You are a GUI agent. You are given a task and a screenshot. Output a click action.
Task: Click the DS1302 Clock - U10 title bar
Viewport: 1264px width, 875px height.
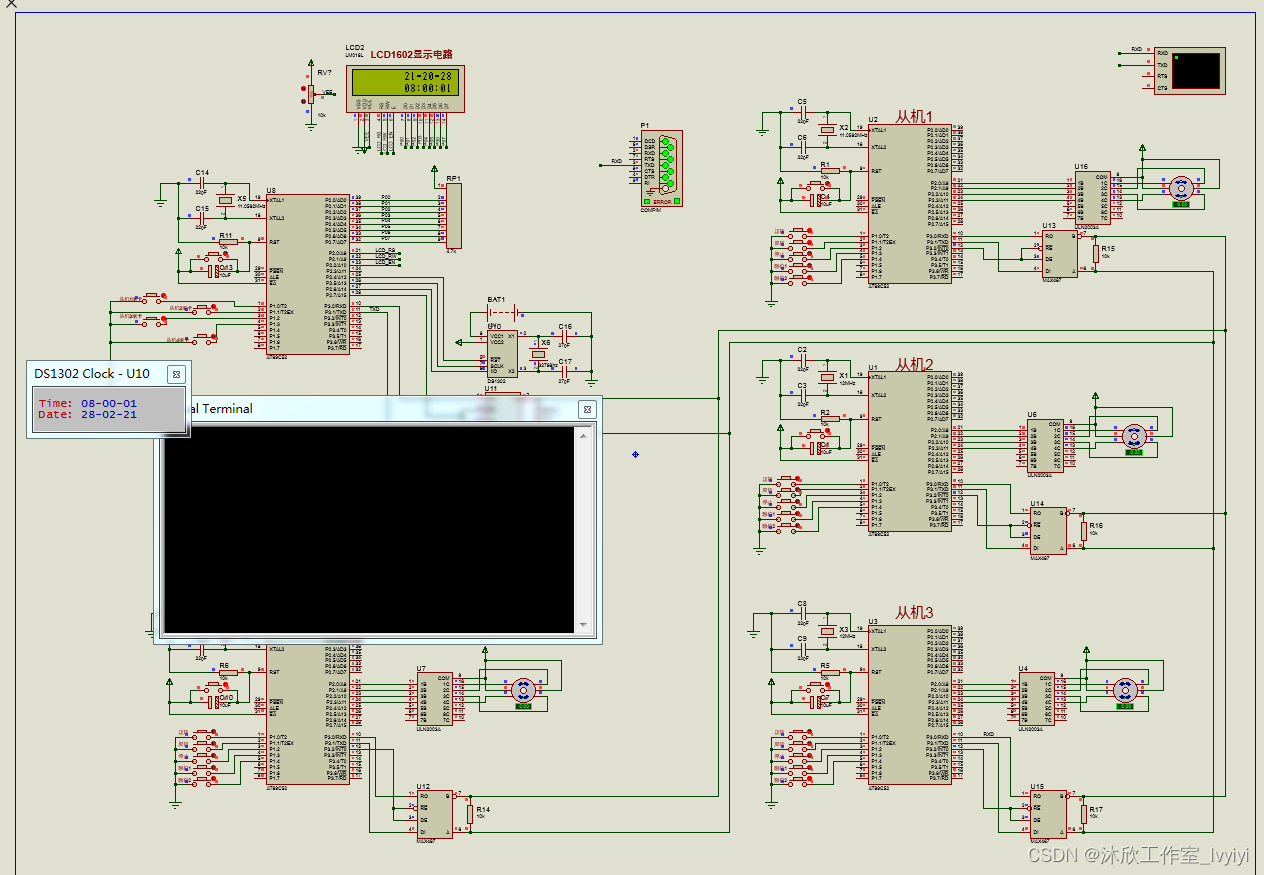click(x=108, y=374)
